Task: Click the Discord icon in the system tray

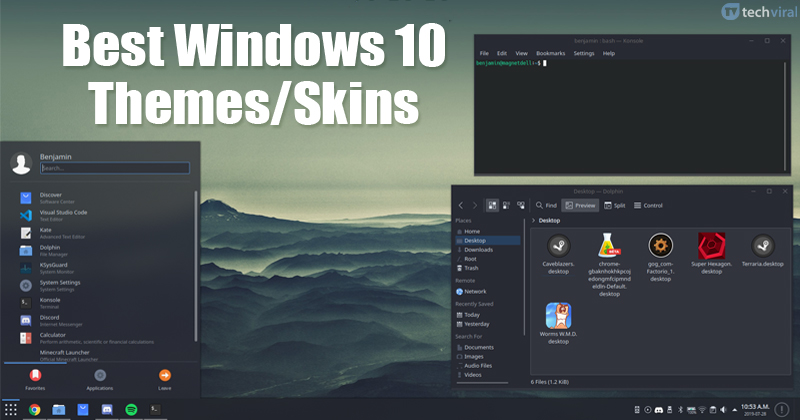Action: click(659, 410)
